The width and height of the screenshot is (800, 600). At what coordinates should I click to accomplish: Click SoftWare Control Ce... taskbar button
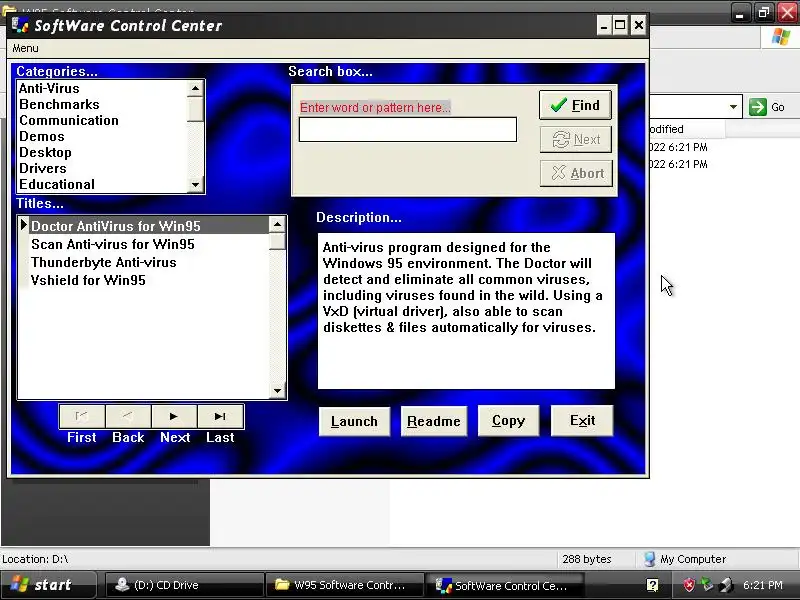pyautogui.click(x=505, y=586)
